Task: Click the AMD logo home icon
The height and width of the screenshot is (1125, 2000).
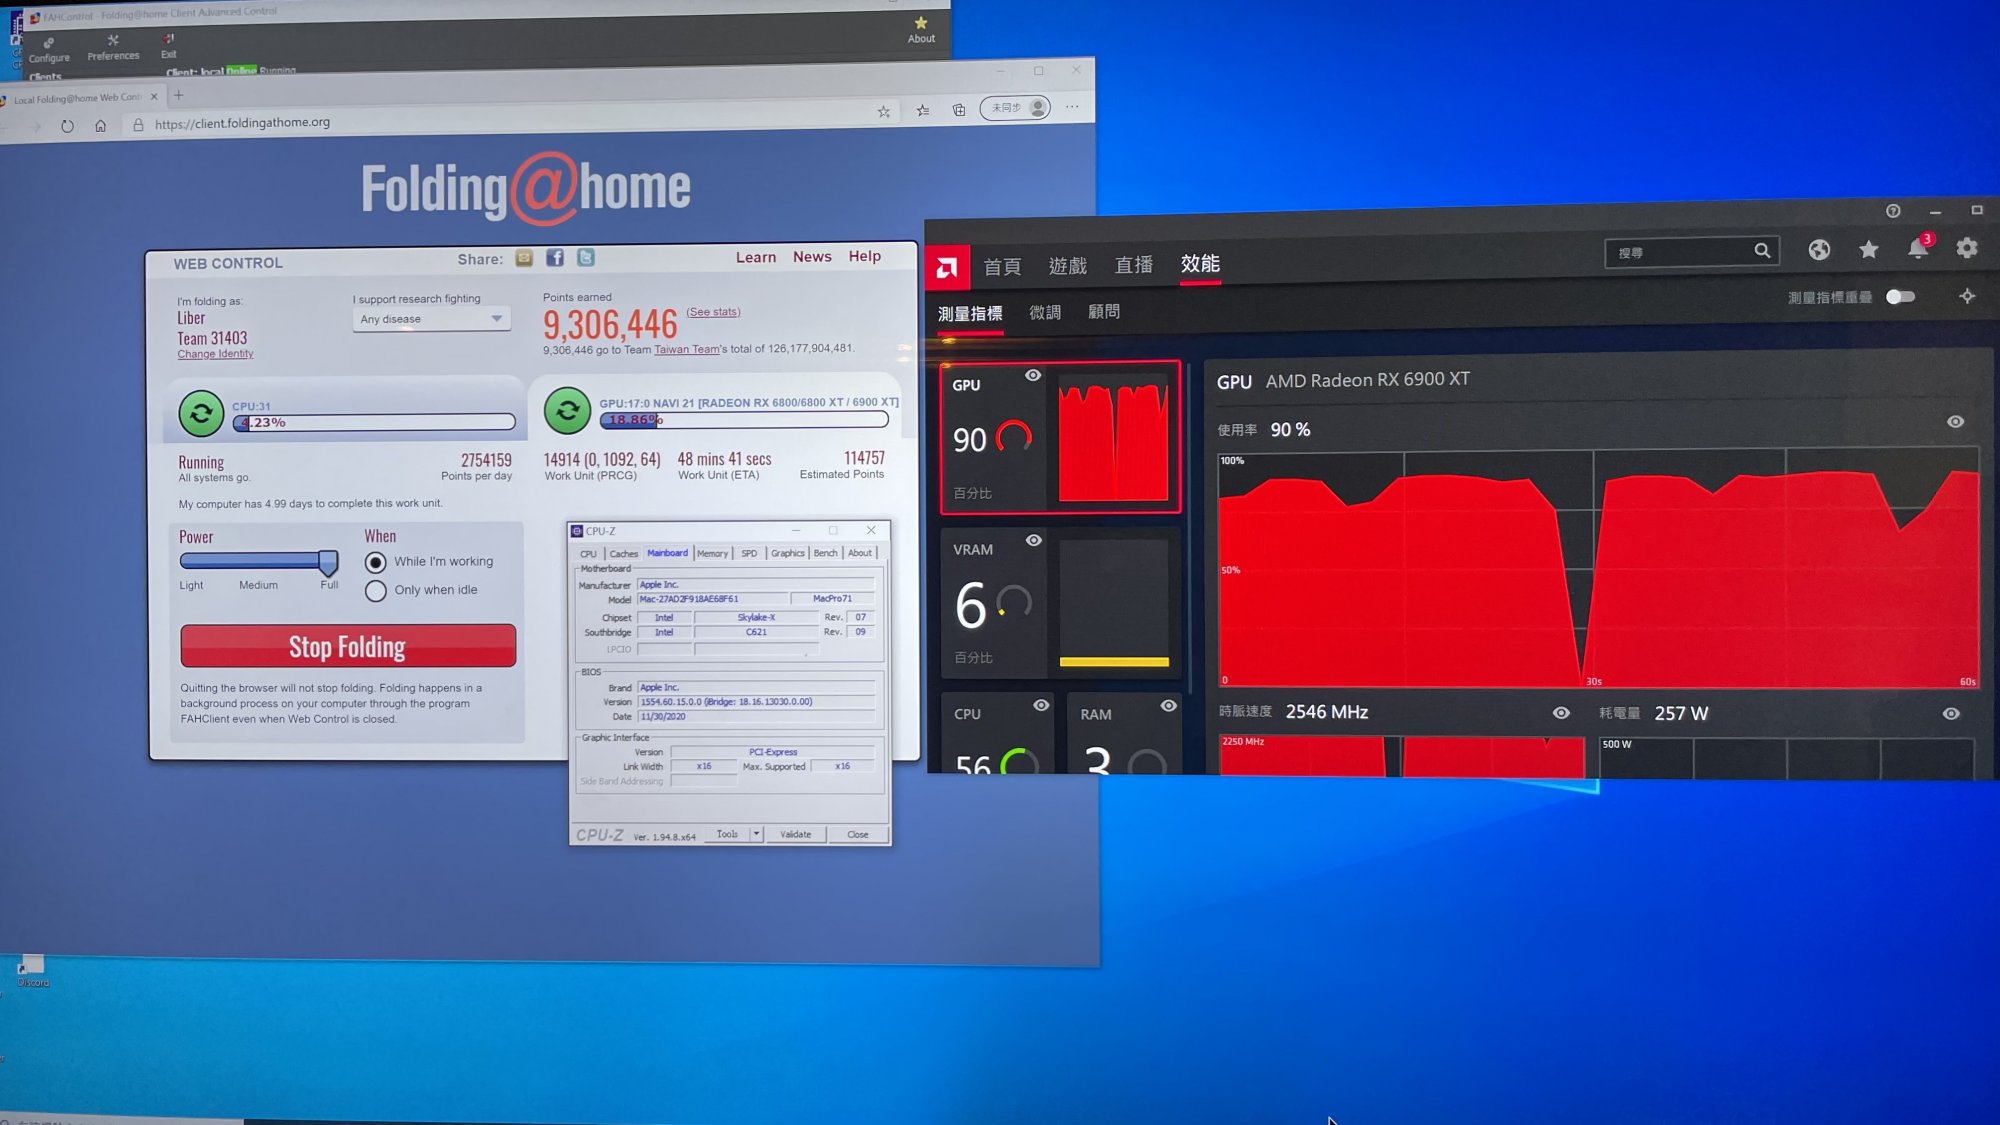Action: coord(946,267)
